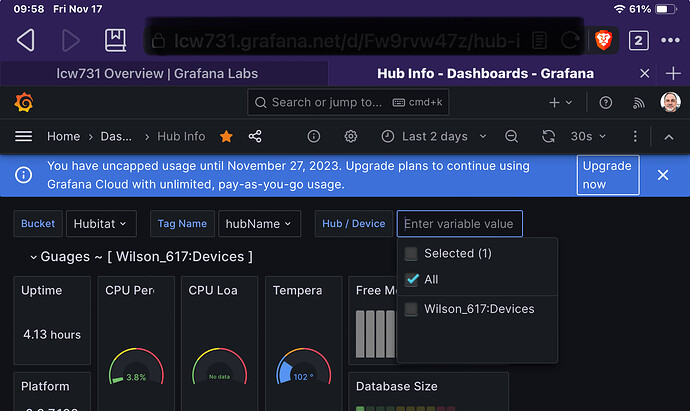Close the Hub Info browser tab
The image size is (690, 411).
coord(644,73)
